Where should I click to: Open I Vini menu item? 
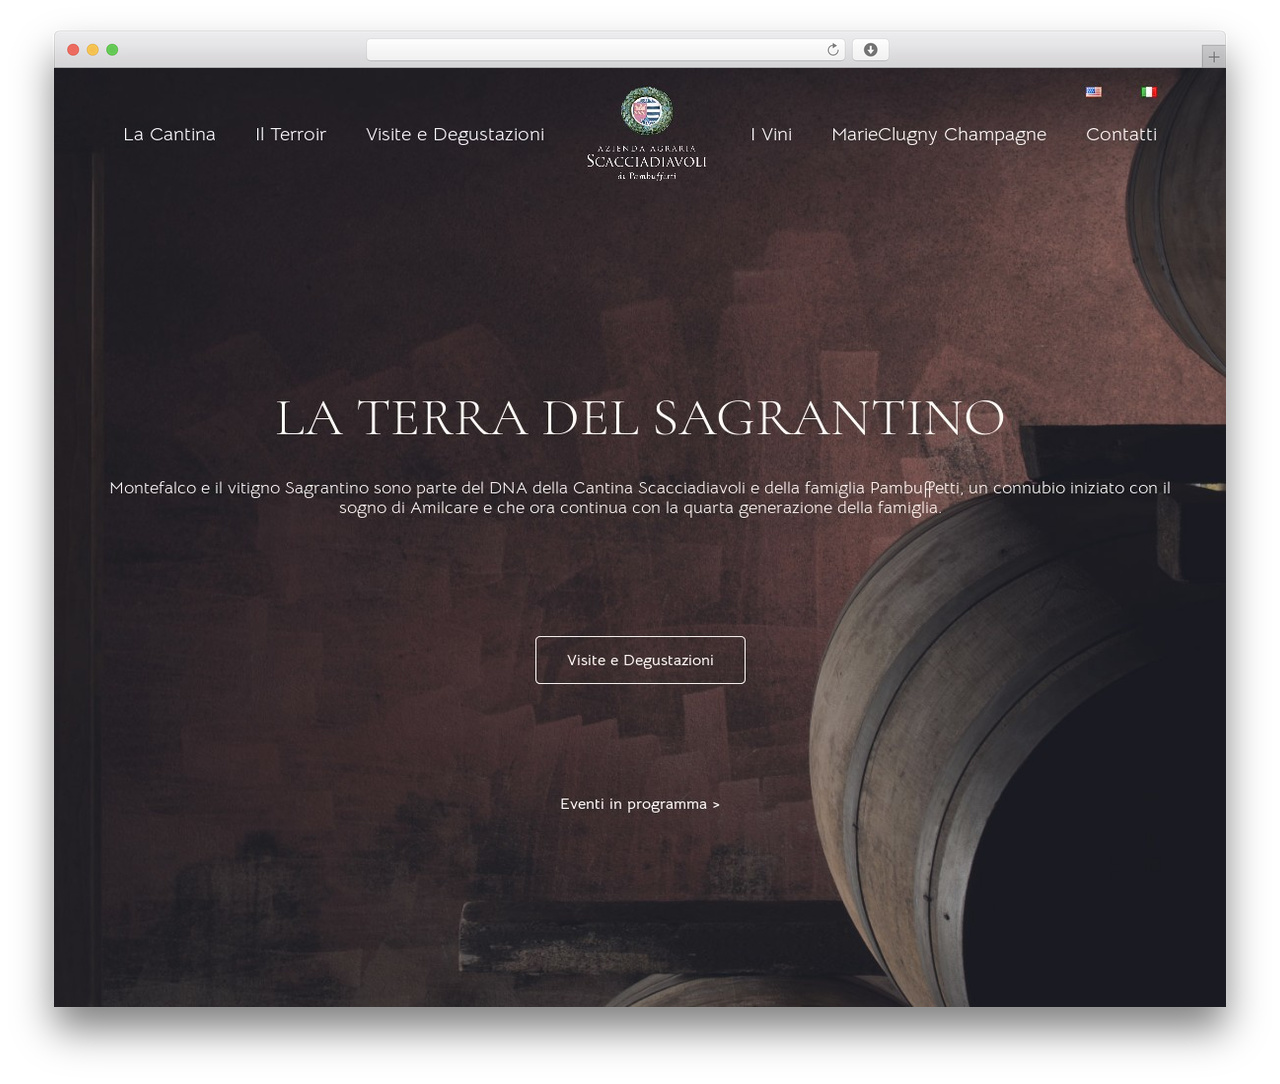pos(771,134)
